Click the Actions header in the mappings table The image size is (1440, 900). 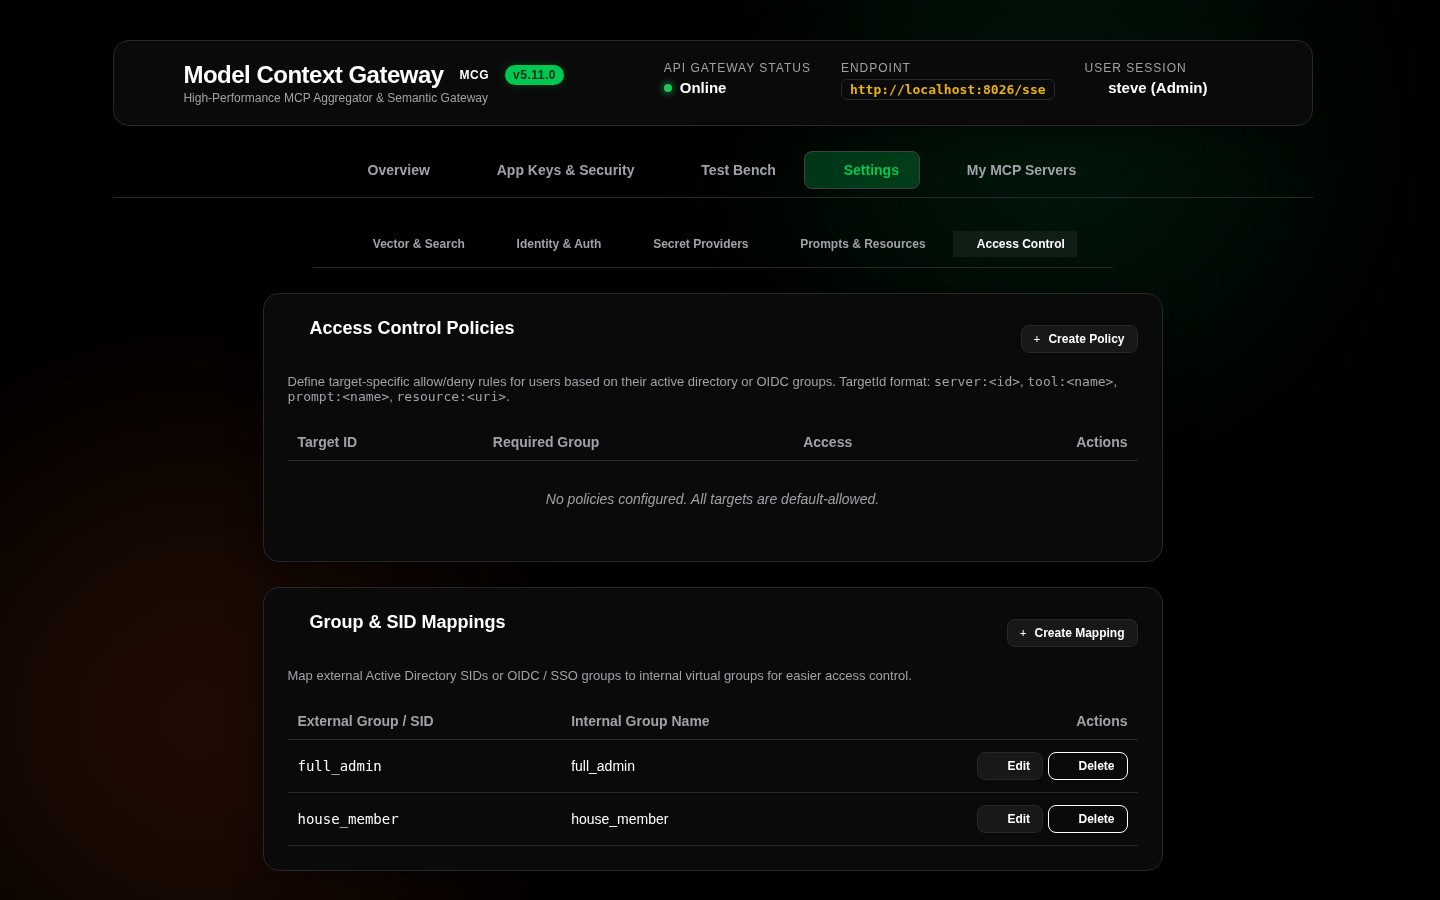pos(1101,721)
